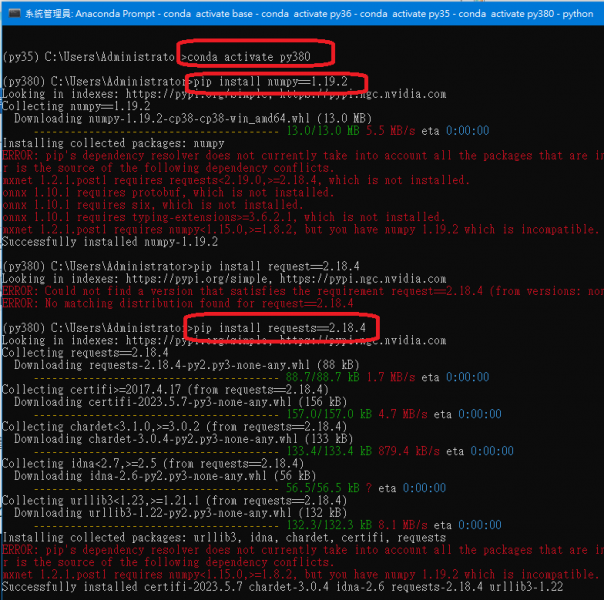
Task: Click the '(py35)' environment prompt
Action: click(x=22, y=56)
